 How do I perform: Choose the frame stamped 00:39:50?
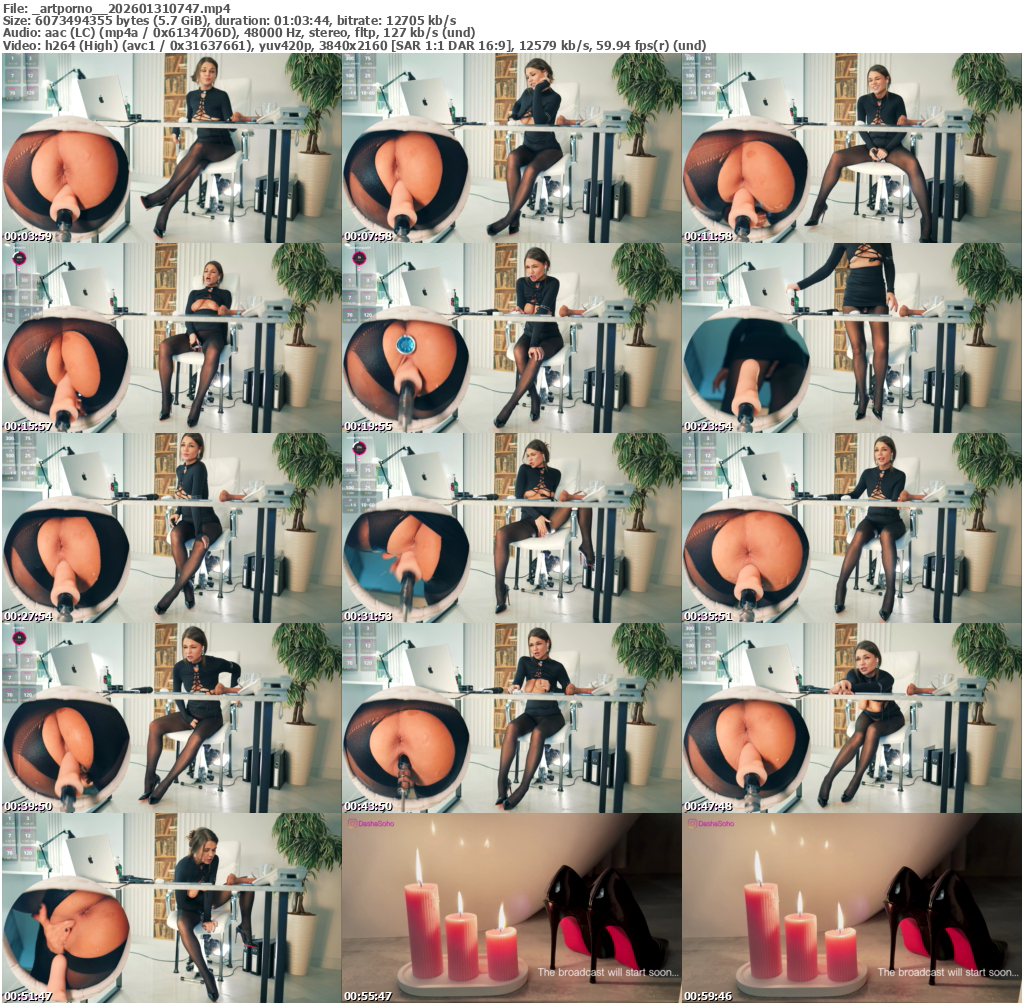(x=172, y=718)
